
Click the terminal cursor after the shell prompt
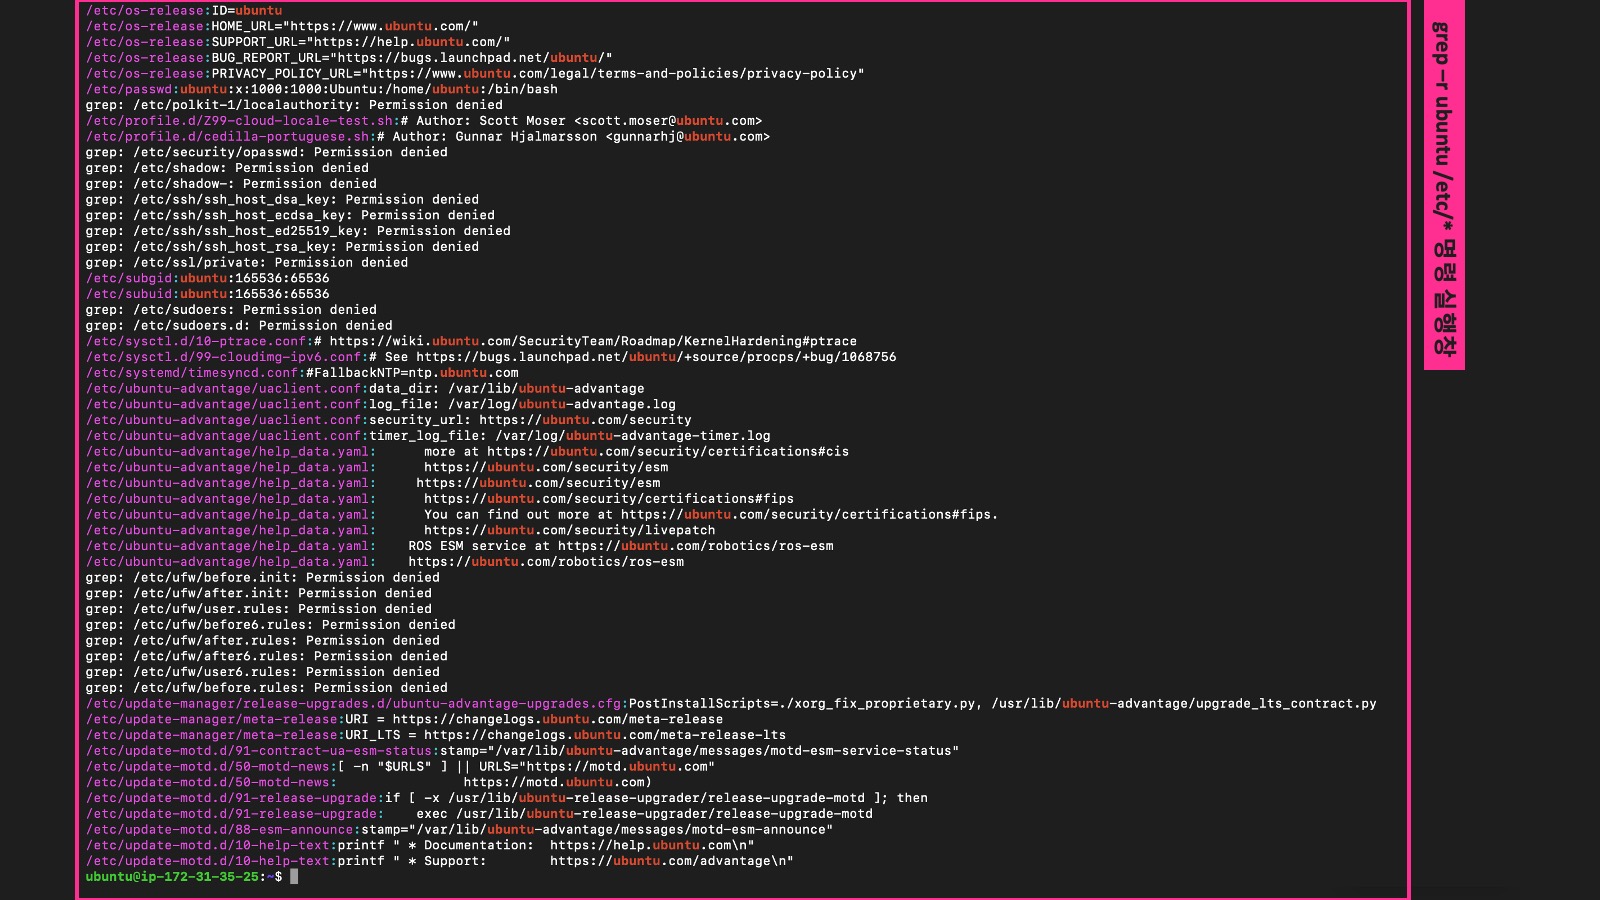click(x=294, y=877)
